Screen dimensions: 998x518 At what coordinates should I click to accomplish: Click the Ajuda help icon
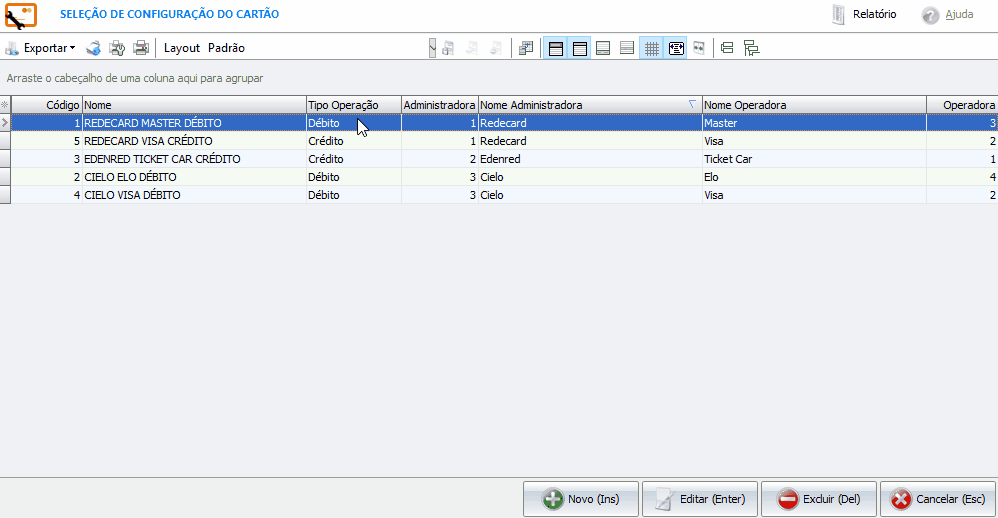(x=931, y=15)
